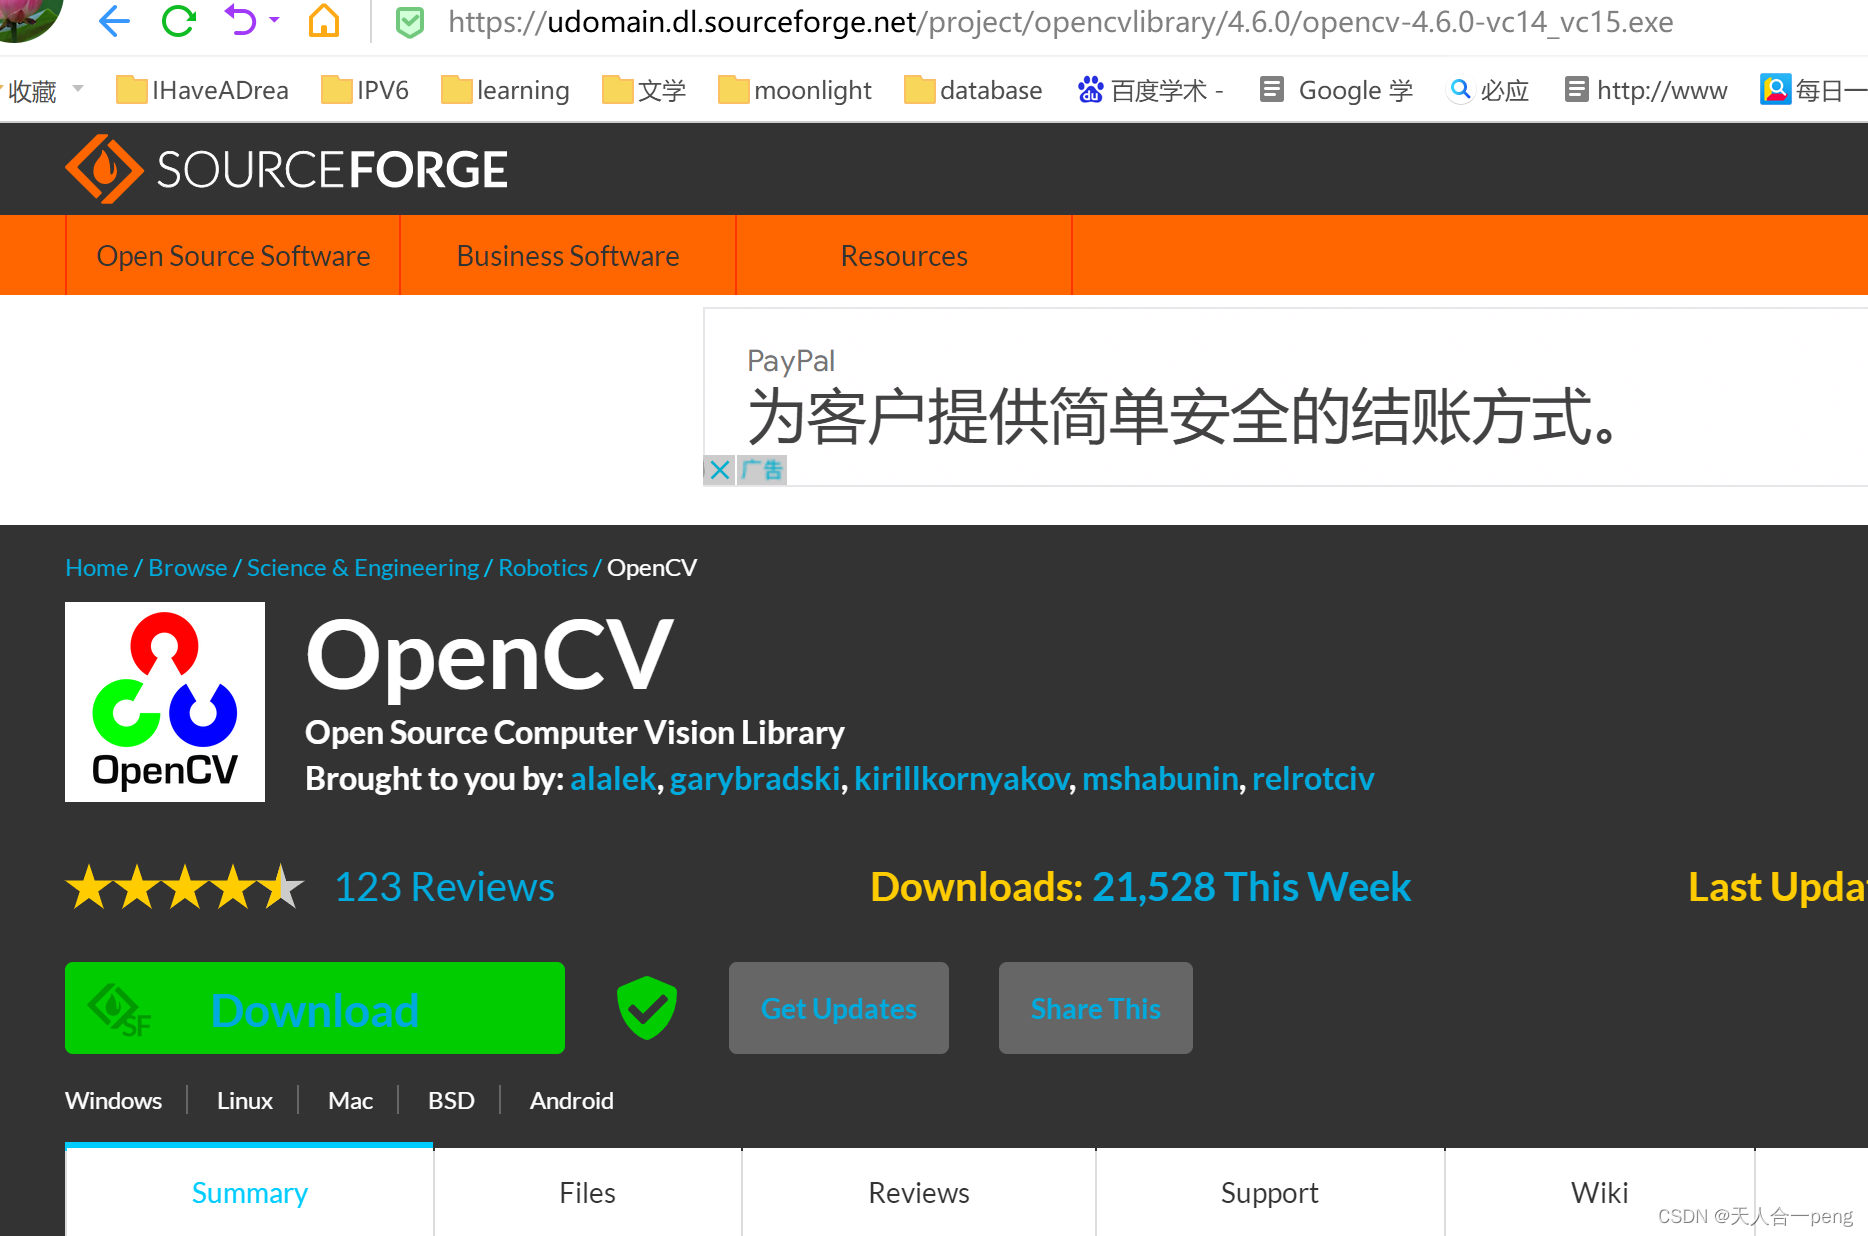Screen dimensions: 1868x1236
Task: Expand the 收藏 favorites dropdown arrow
Action: 78,89
